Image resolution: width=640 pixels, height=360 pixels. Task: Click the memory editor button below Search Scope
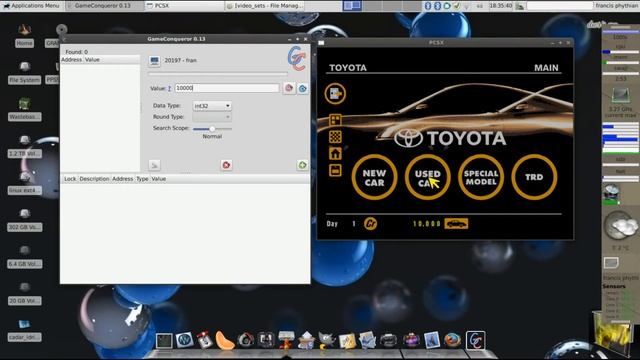tap(154, 165)
